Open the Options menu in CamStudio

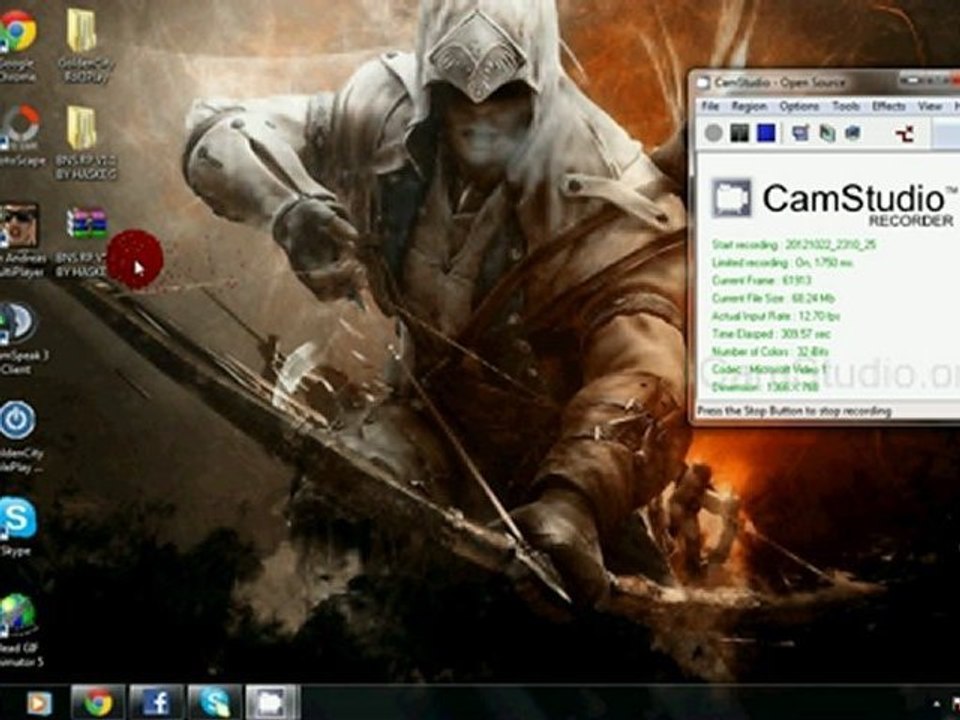pos(799,107)
